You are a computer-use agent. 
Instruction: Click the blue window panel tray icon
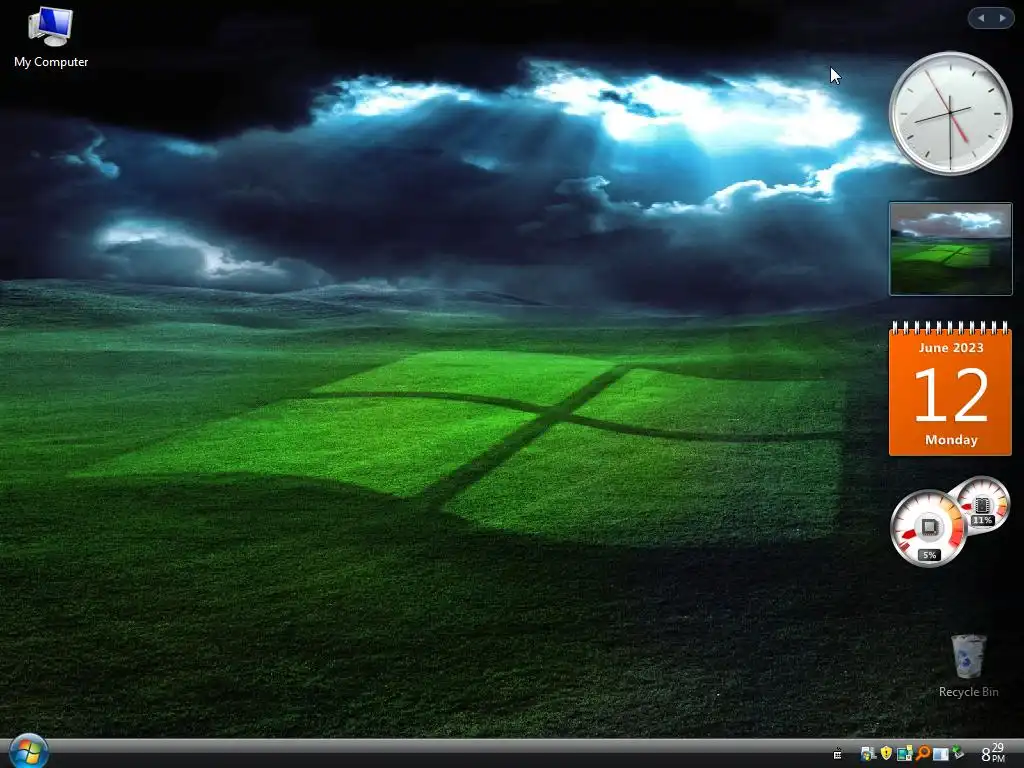940,754
